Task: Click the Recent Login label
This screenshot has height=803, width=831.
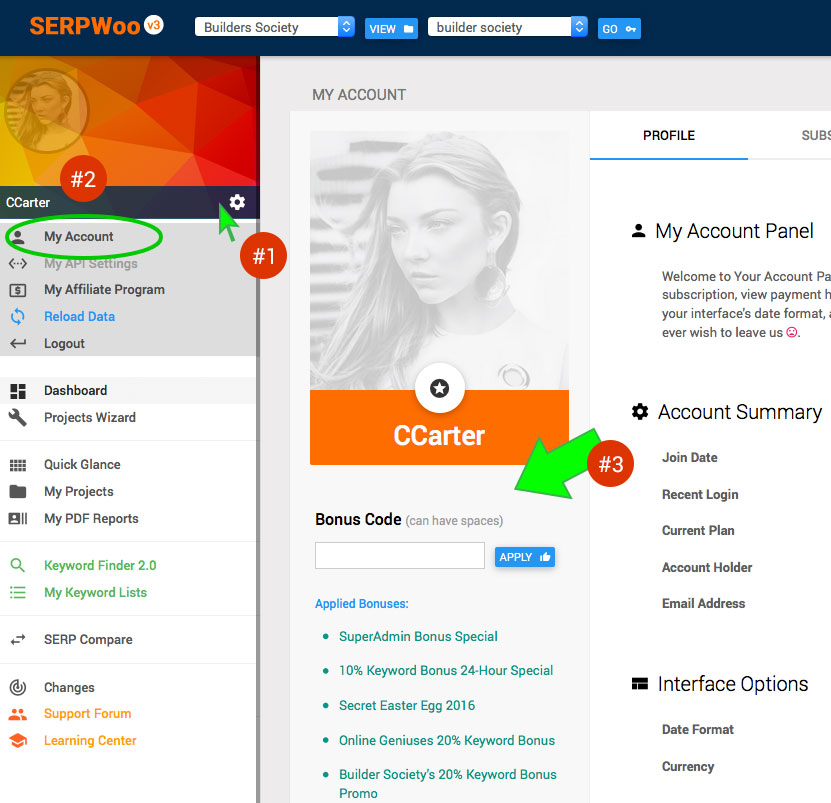Action: [700, 495]
